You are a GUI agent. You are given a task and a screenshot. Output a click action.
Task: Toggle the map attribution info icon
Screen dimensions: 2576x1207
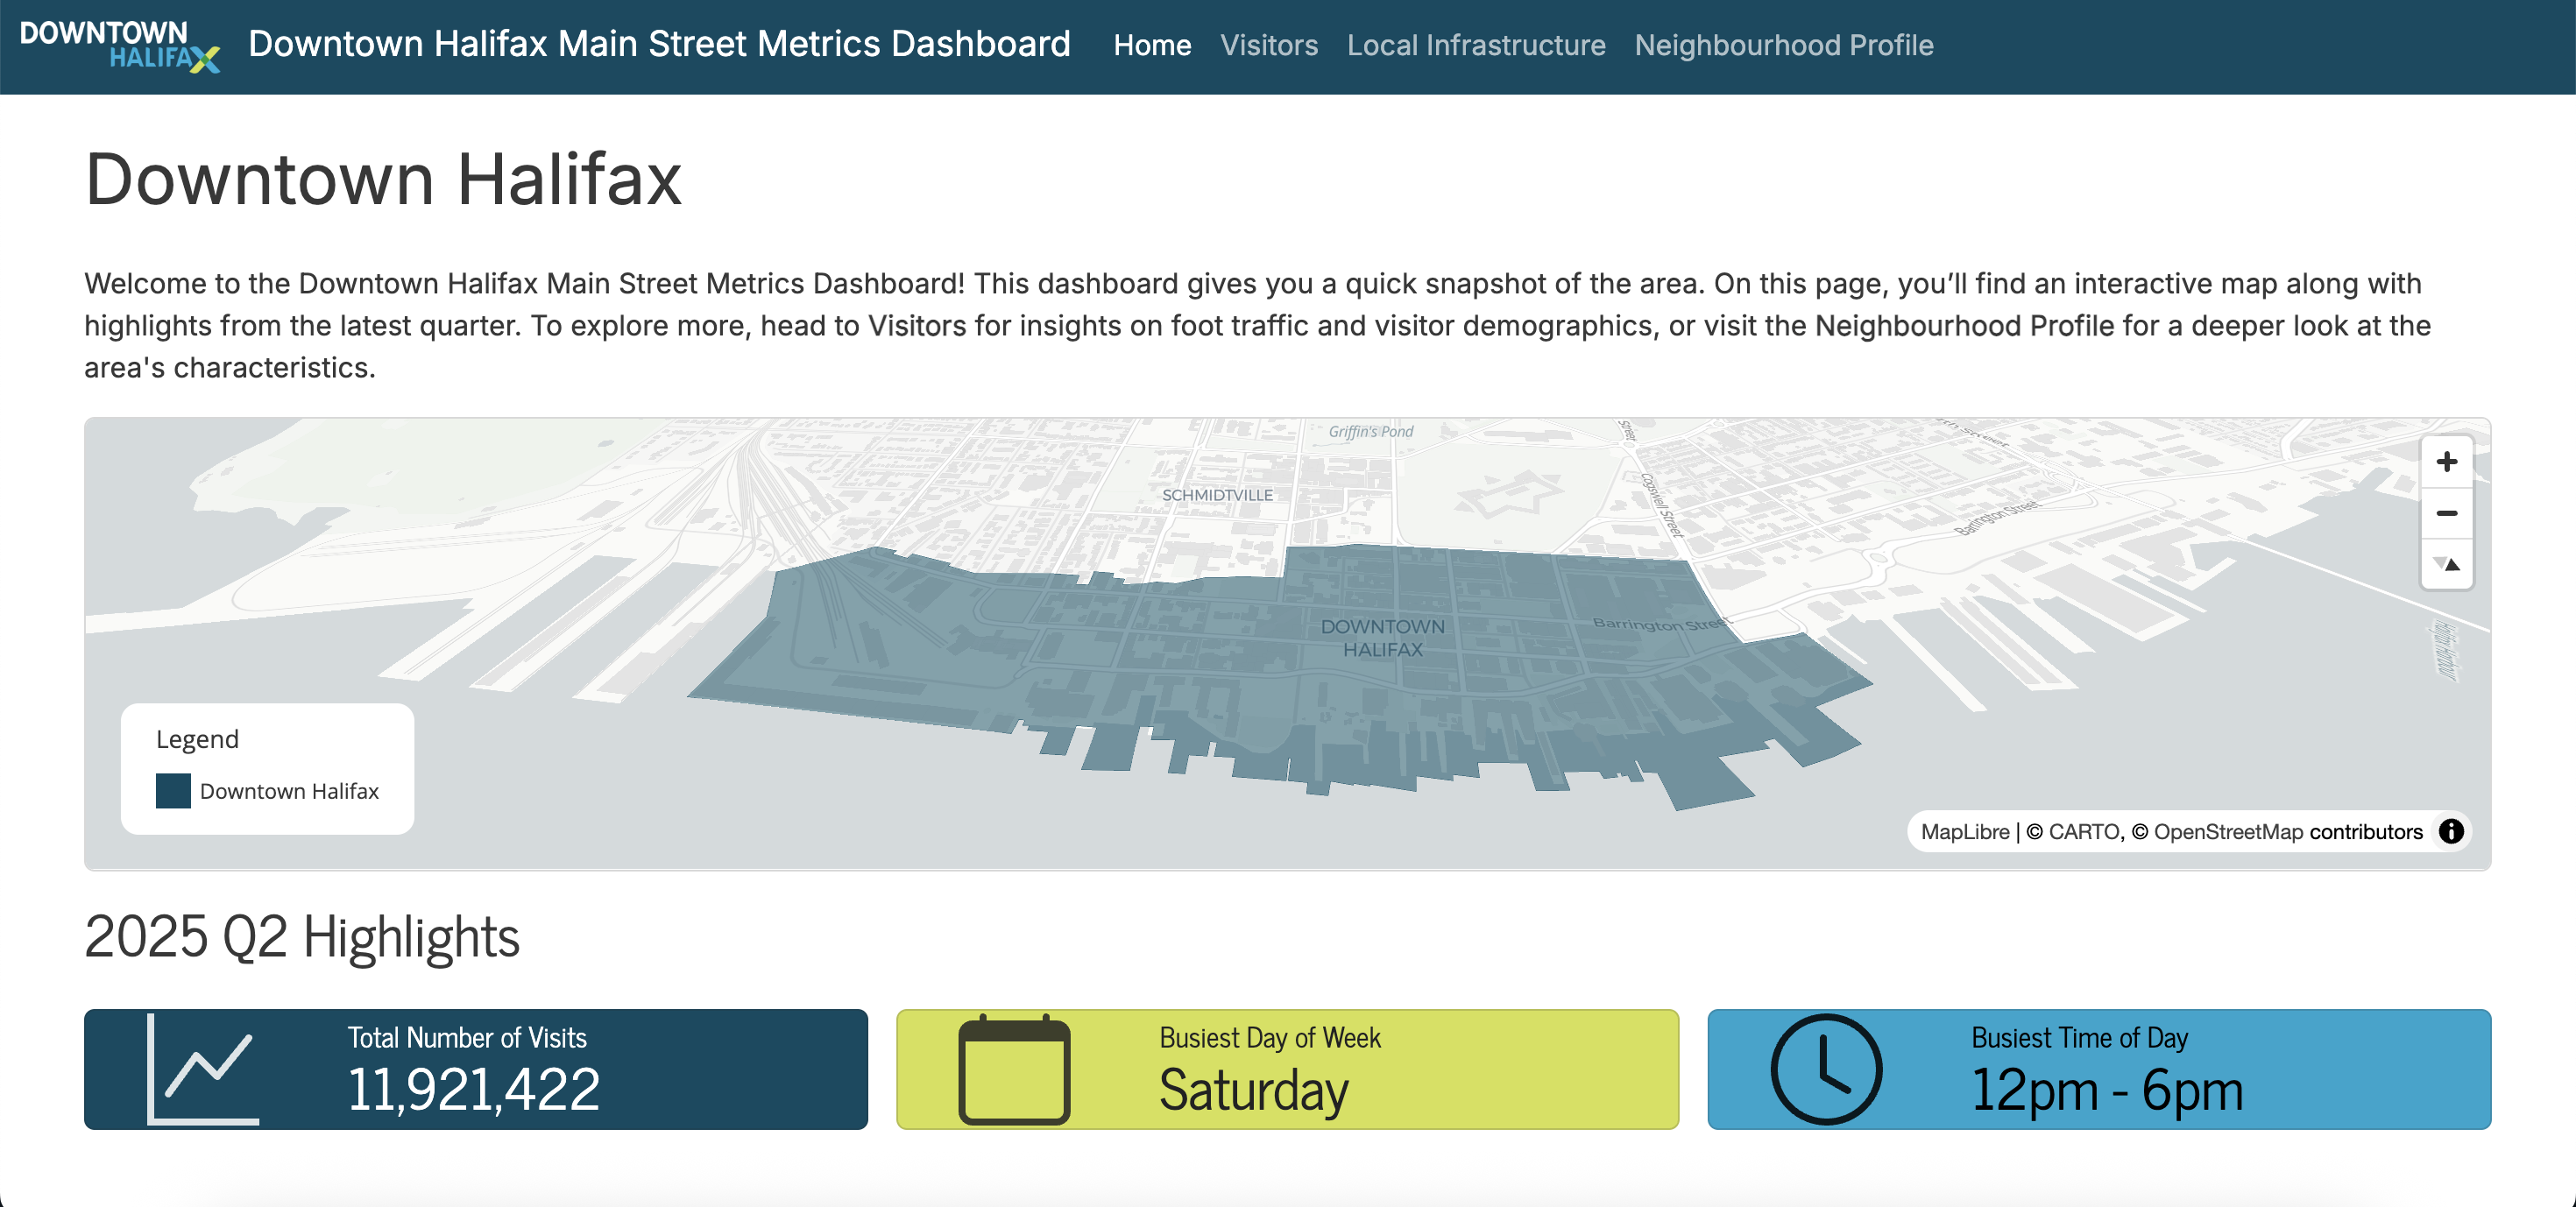click(x=2451, y=831)
